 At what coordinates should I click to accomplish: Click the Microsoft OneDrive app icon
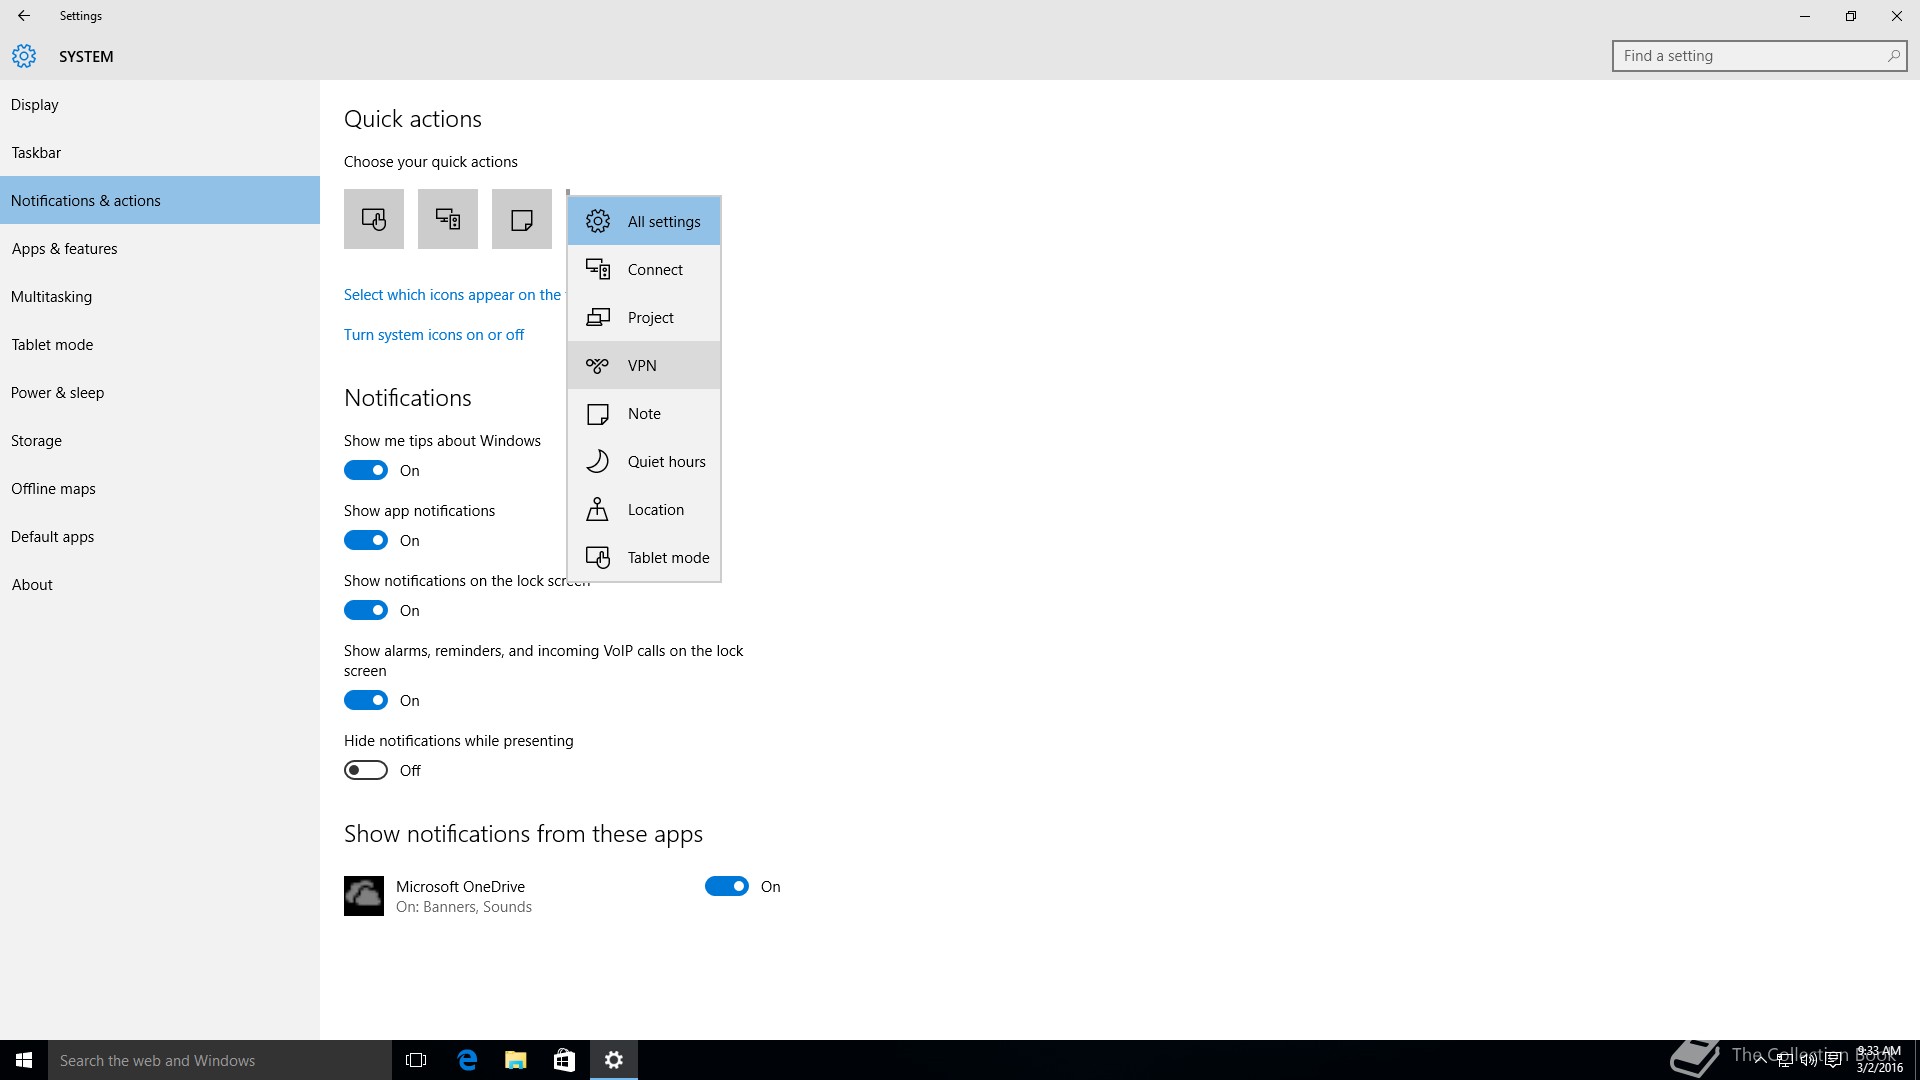coord(364,896)
